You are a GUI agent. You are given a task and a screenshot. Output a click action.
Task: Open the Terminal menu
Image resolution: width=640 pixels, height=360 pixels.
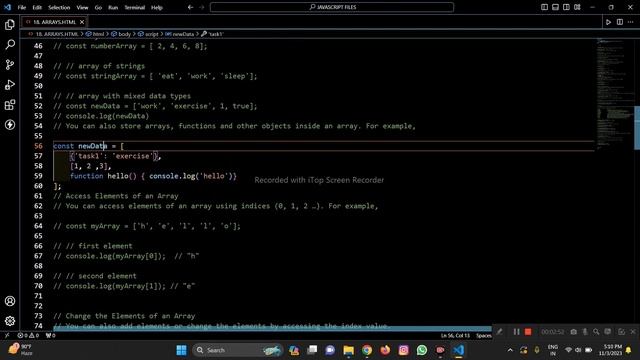tap(134, 7)
